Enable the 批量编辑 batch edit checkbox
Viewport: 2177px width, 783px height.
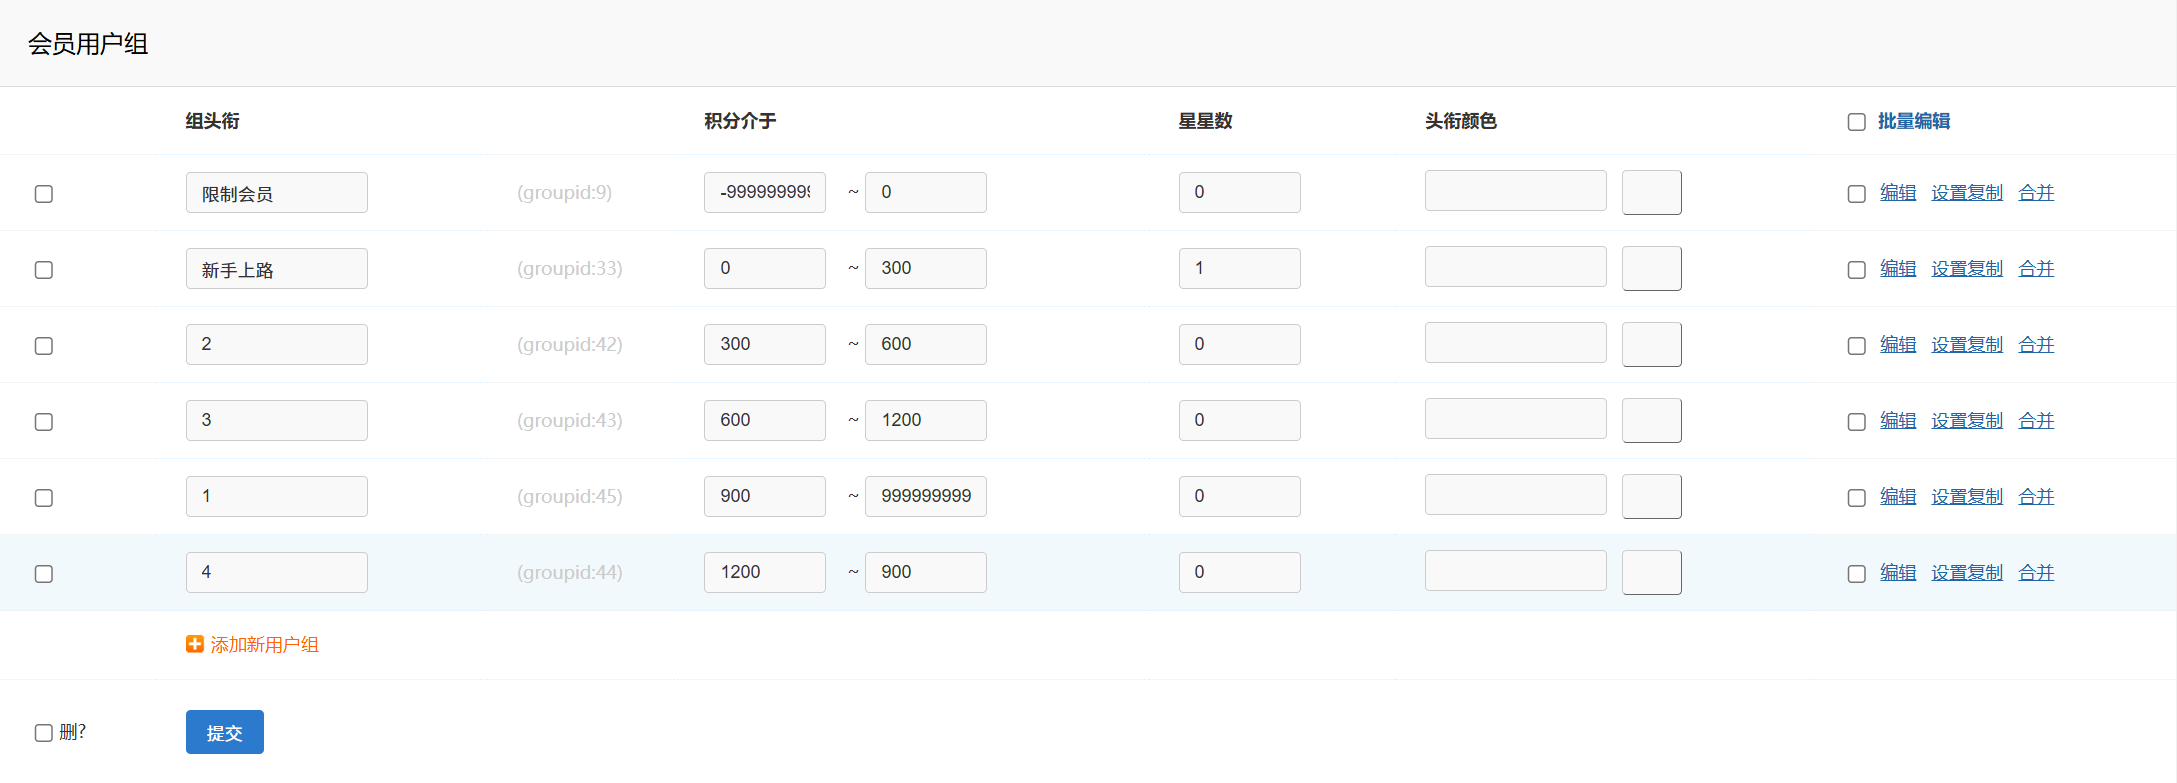[1857, 122]
